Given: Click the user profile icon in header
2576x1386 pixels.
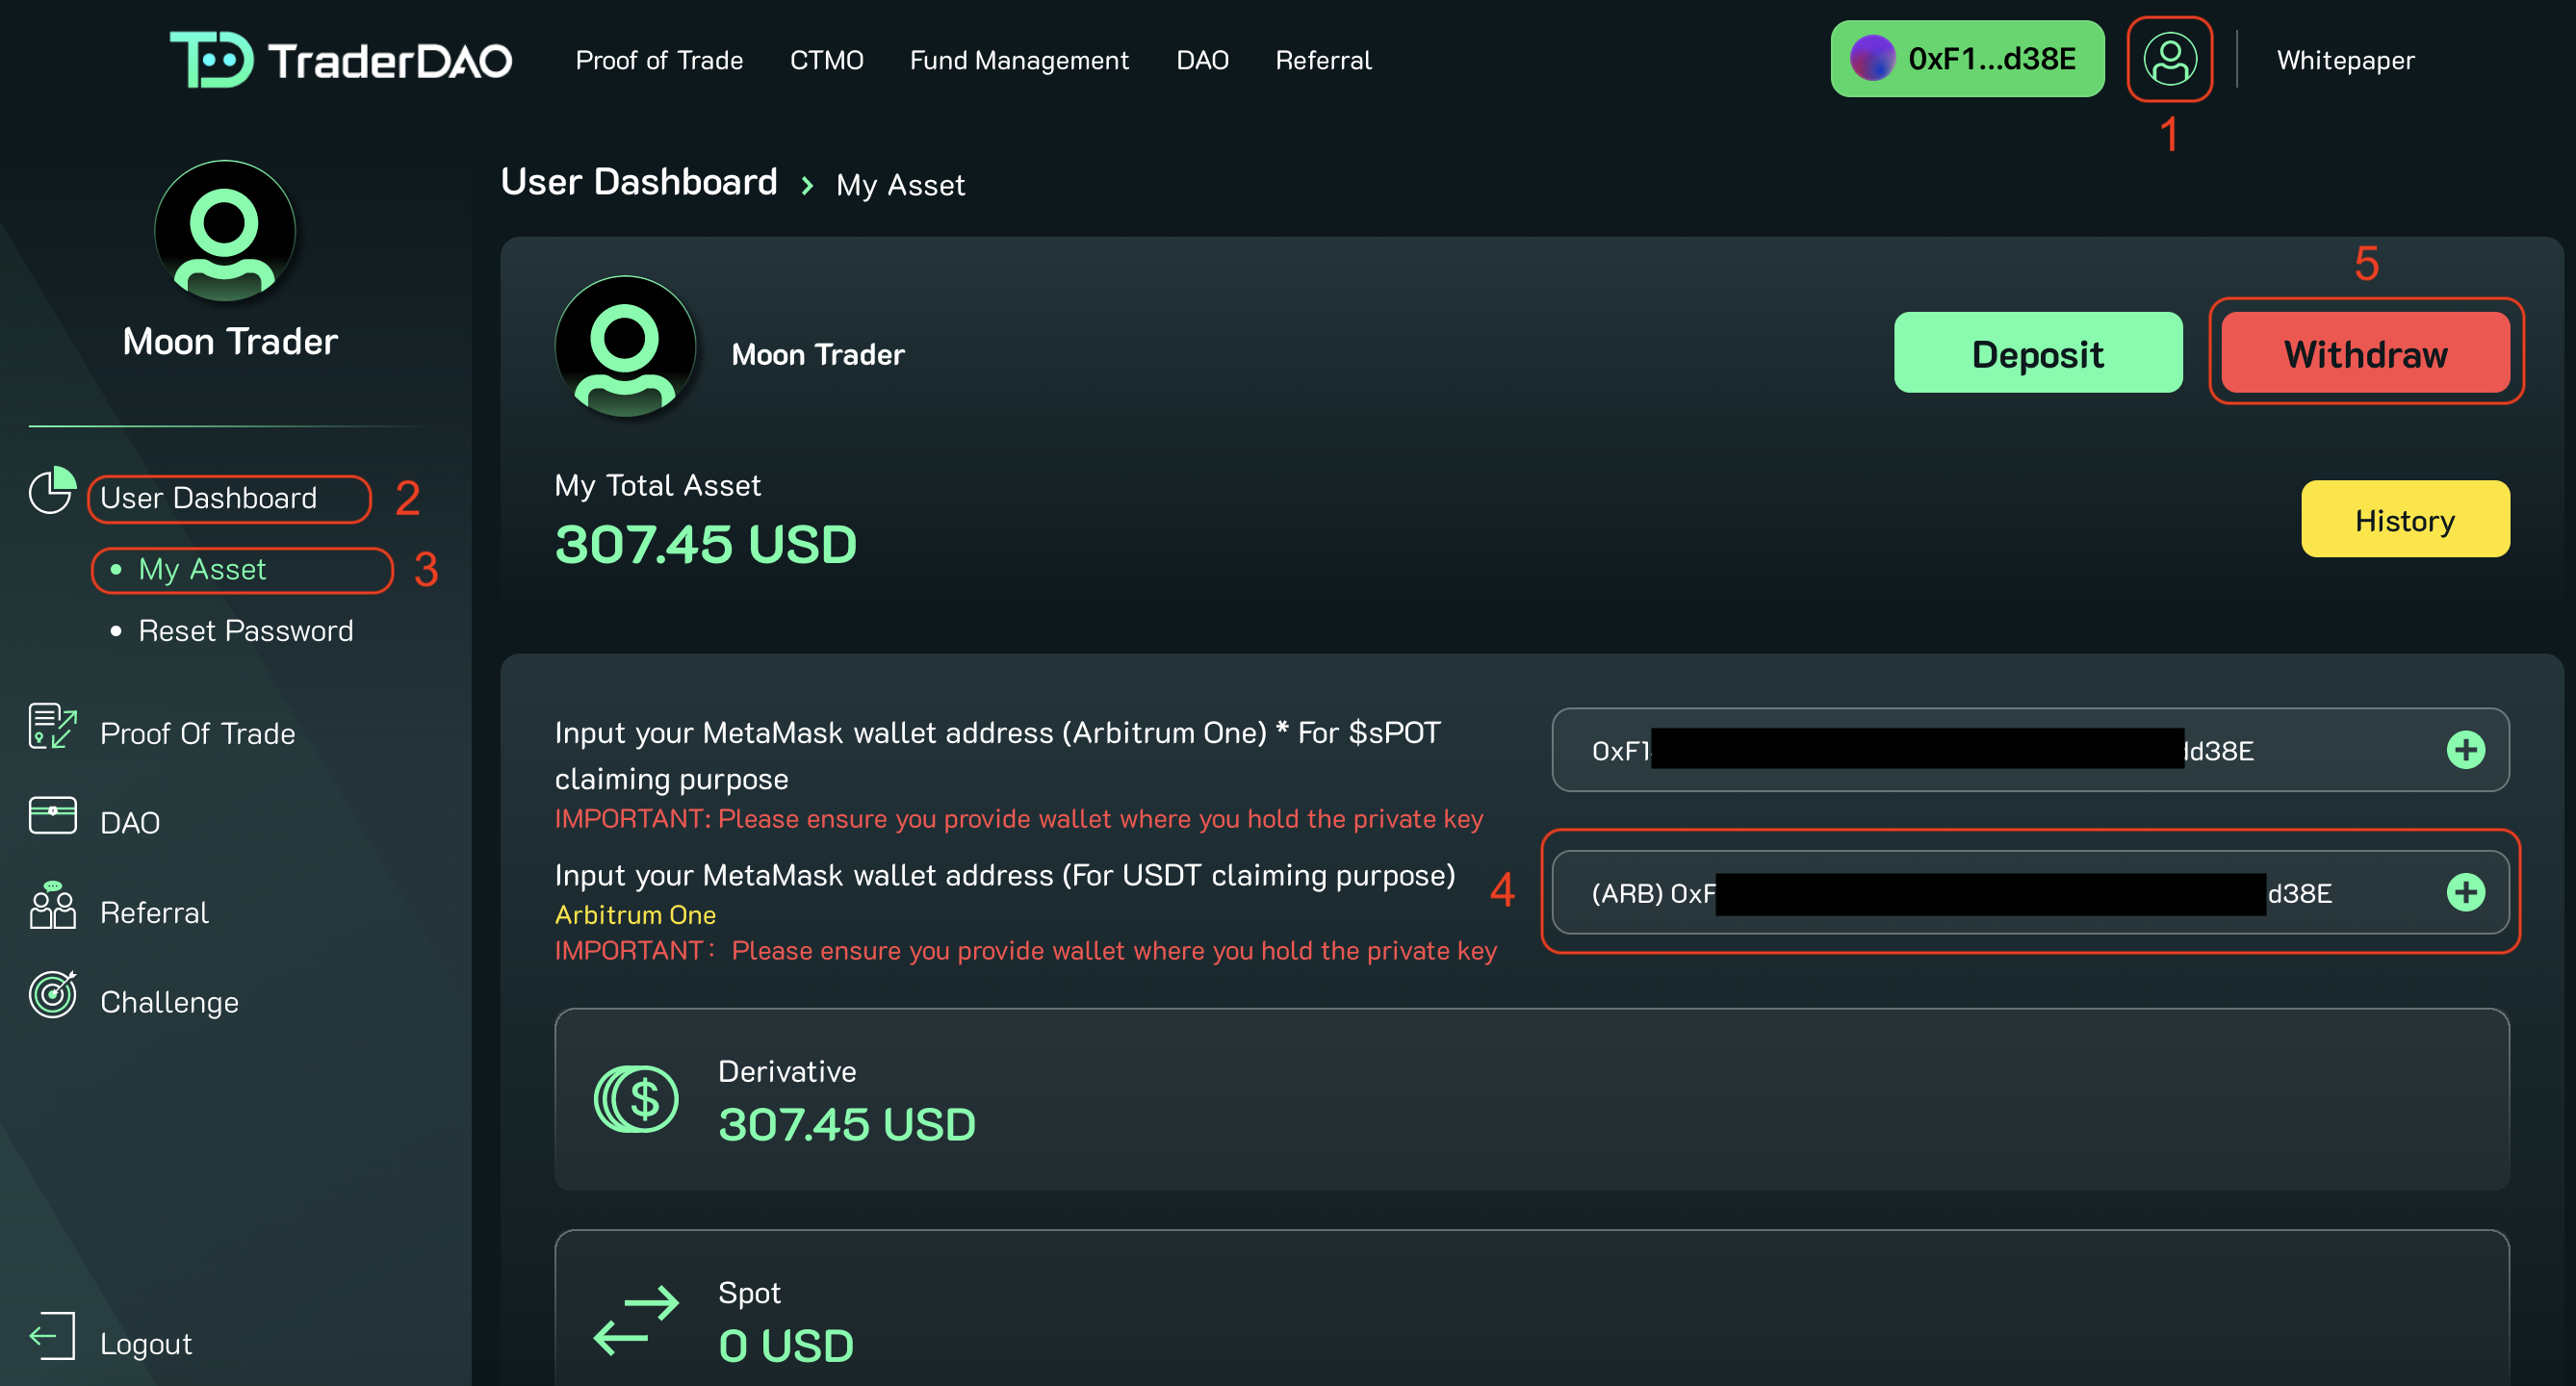Looking at the screenshot, I should click(2168, 59).
